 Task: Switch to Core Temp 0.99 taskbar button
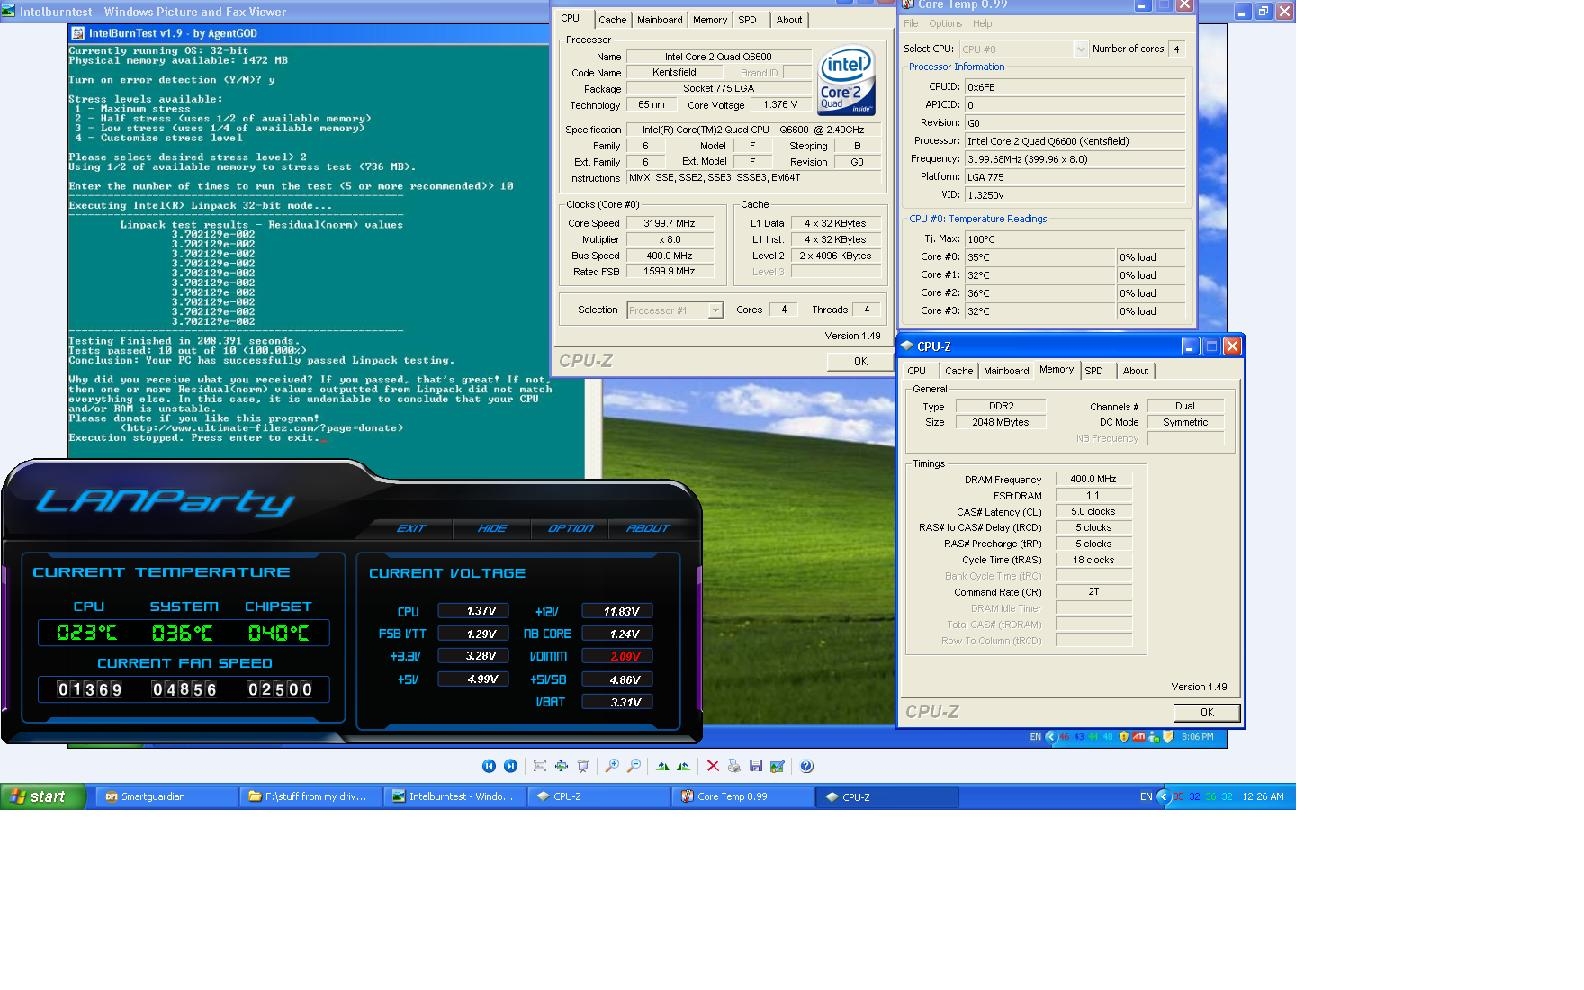(742, 797)
